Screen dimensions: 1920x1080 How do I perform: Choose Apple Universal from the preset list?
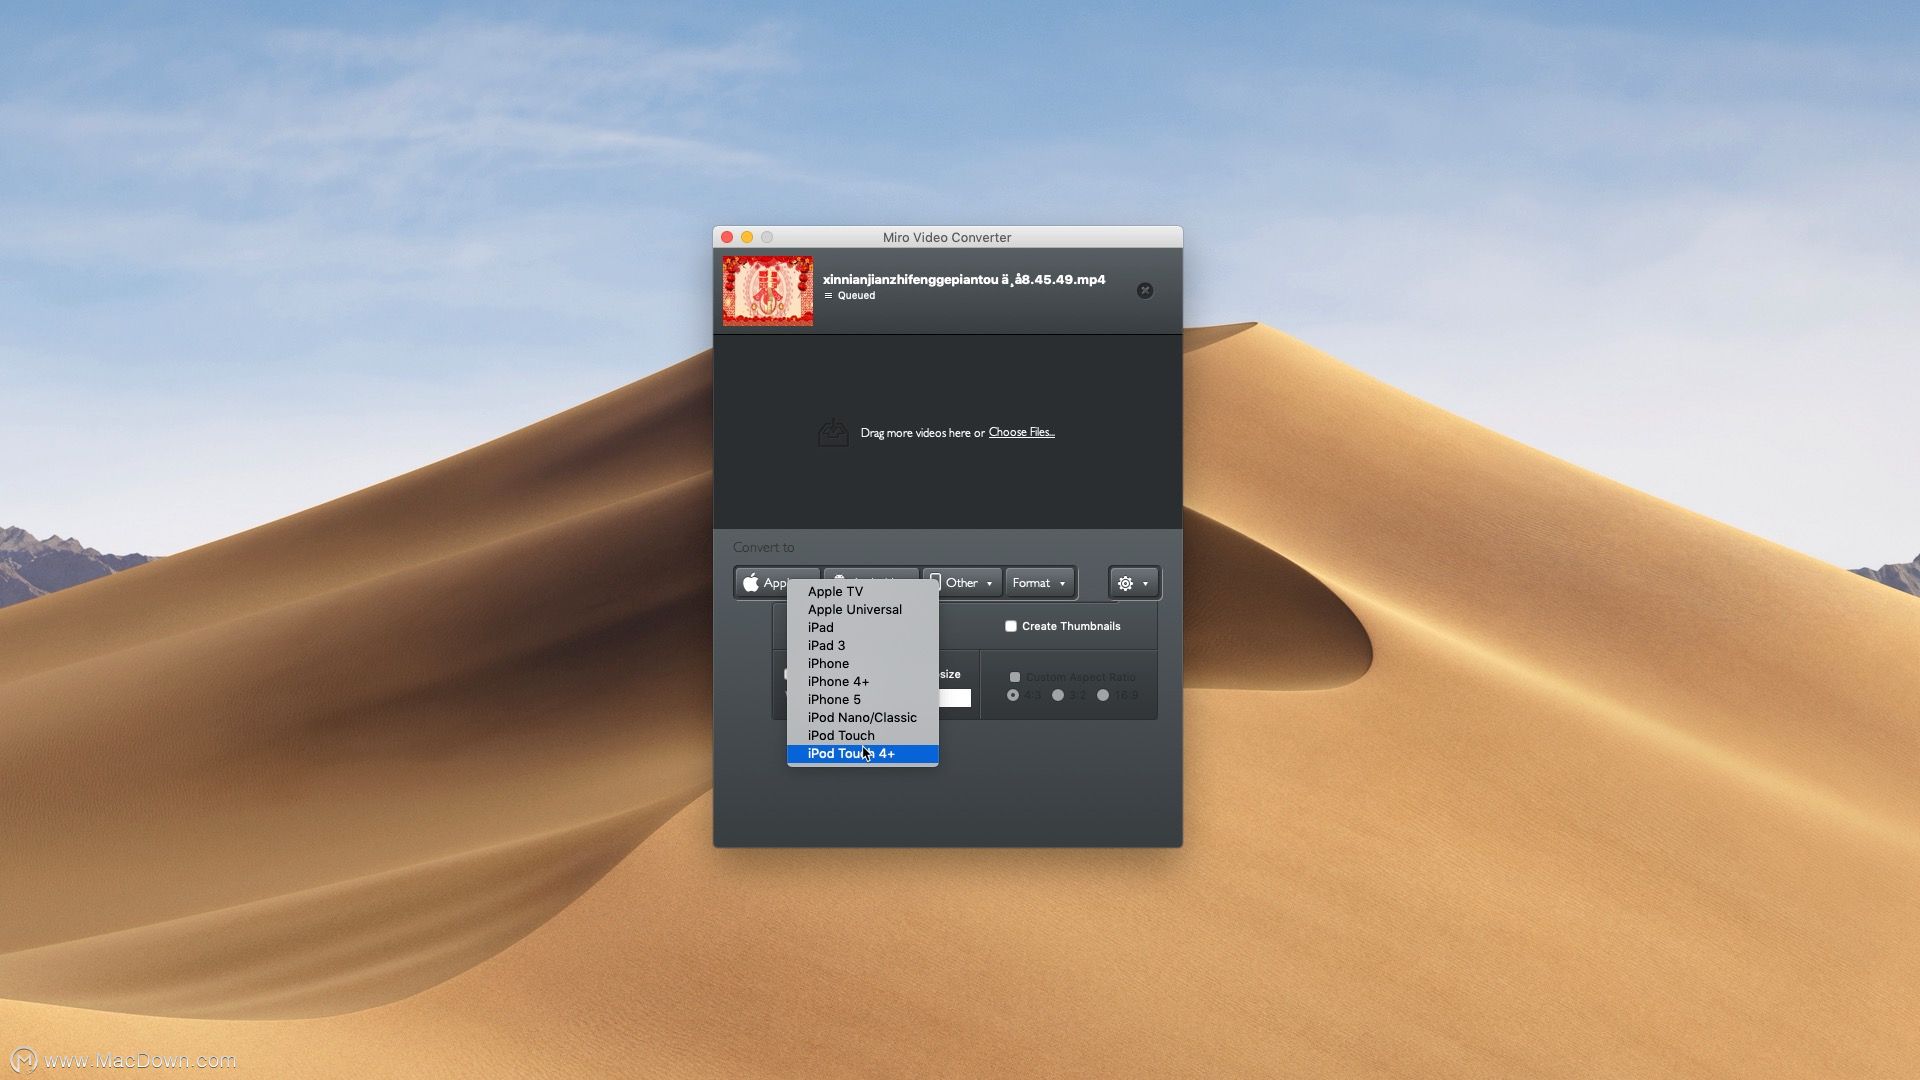coord(854,609)
